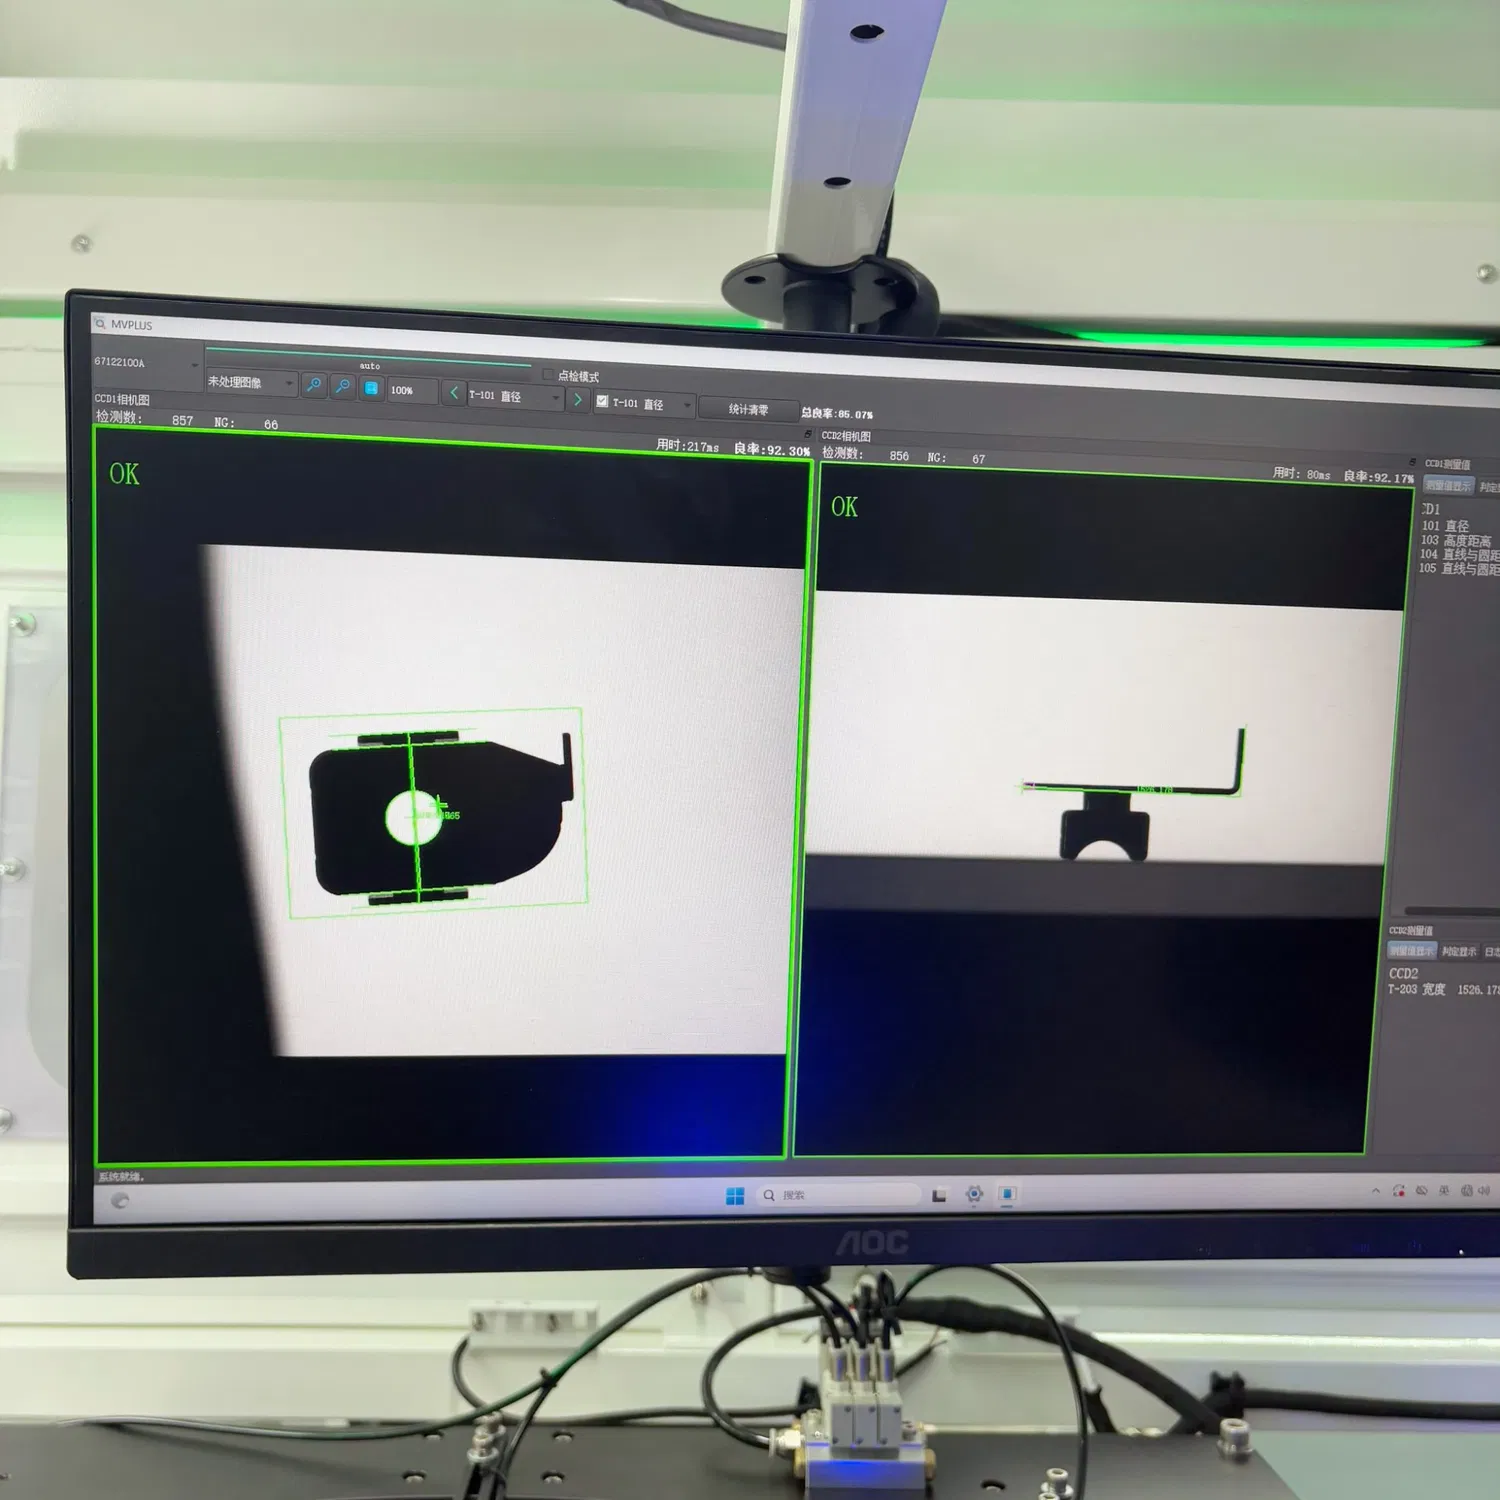Select the CCD1 测量值显示 tab

point(1448,485)
